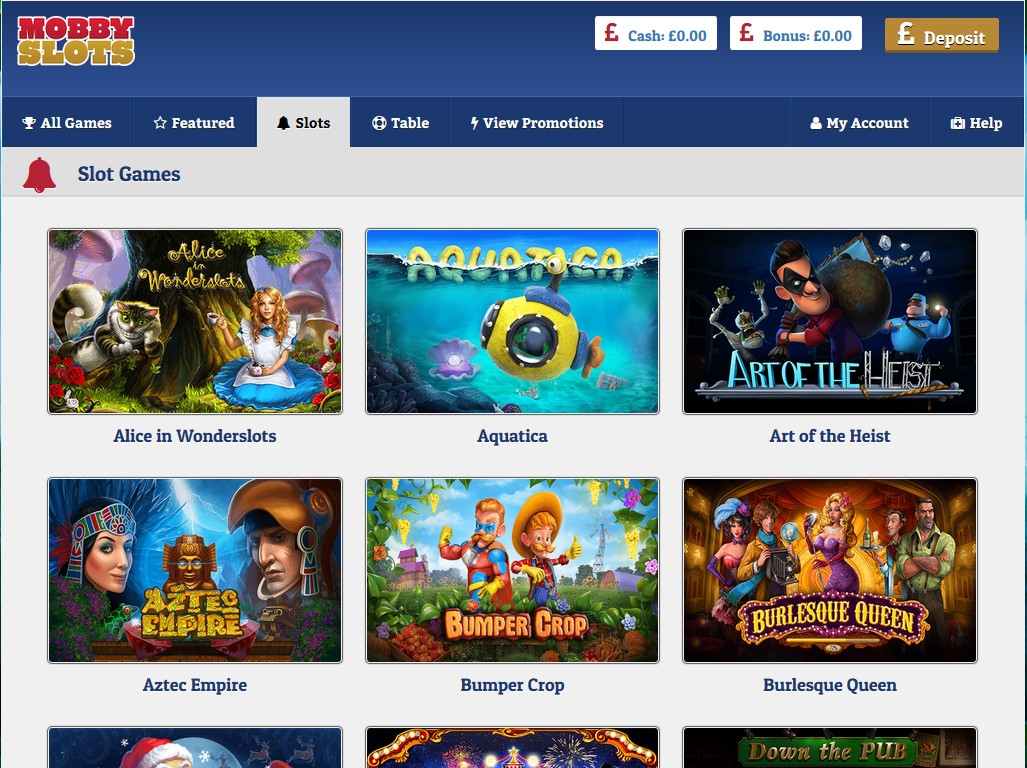Click the lightning icon in View Promotions
The width and height of the screenshot is (1027, 768).
pos(475,123)
